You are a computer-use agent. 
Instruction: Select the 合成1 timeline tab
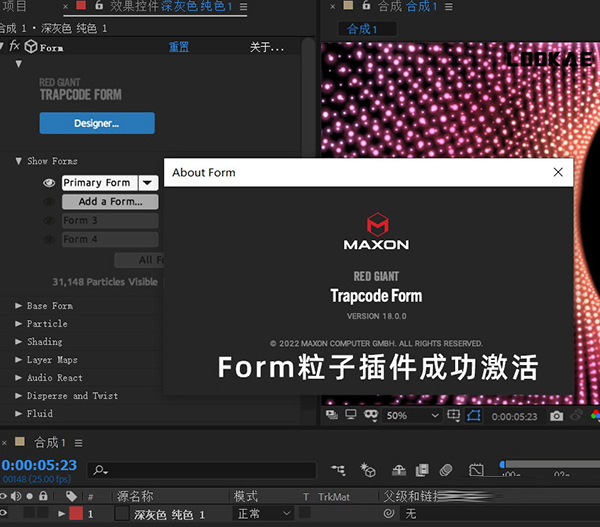(50, 443)
